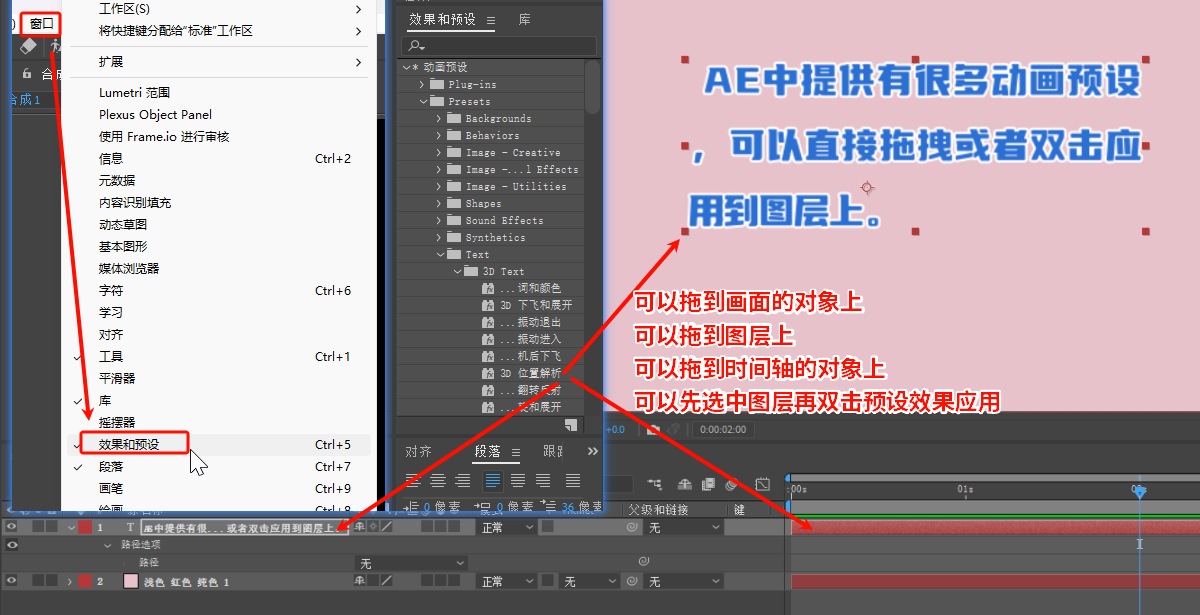
Task: Click the red label color of layer 2
Action: tap(85, 581)
